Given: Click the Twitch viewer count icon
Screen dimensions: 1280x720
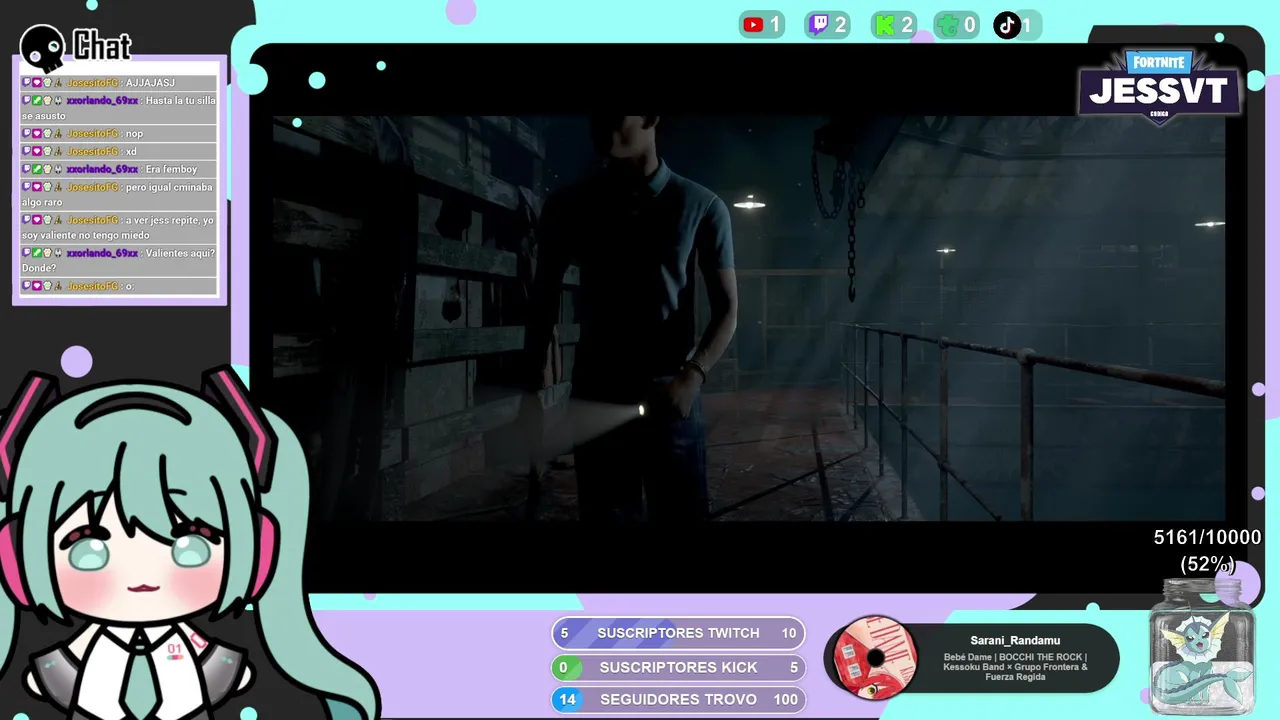Looking at the screenshot, I should tap(819, 25).
